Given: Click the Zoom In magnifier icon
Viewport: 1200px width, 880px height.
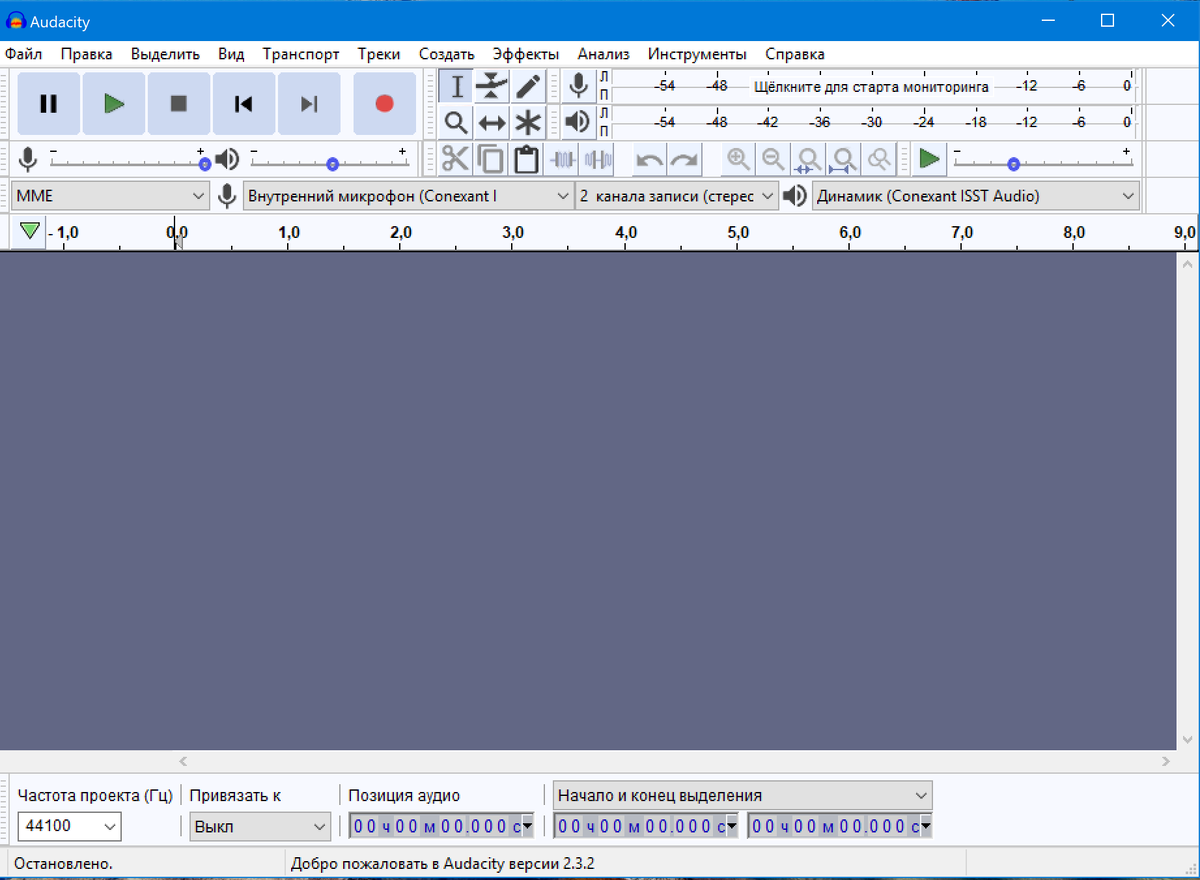Looking at the screenshot, I should click(x=739, y=159).
